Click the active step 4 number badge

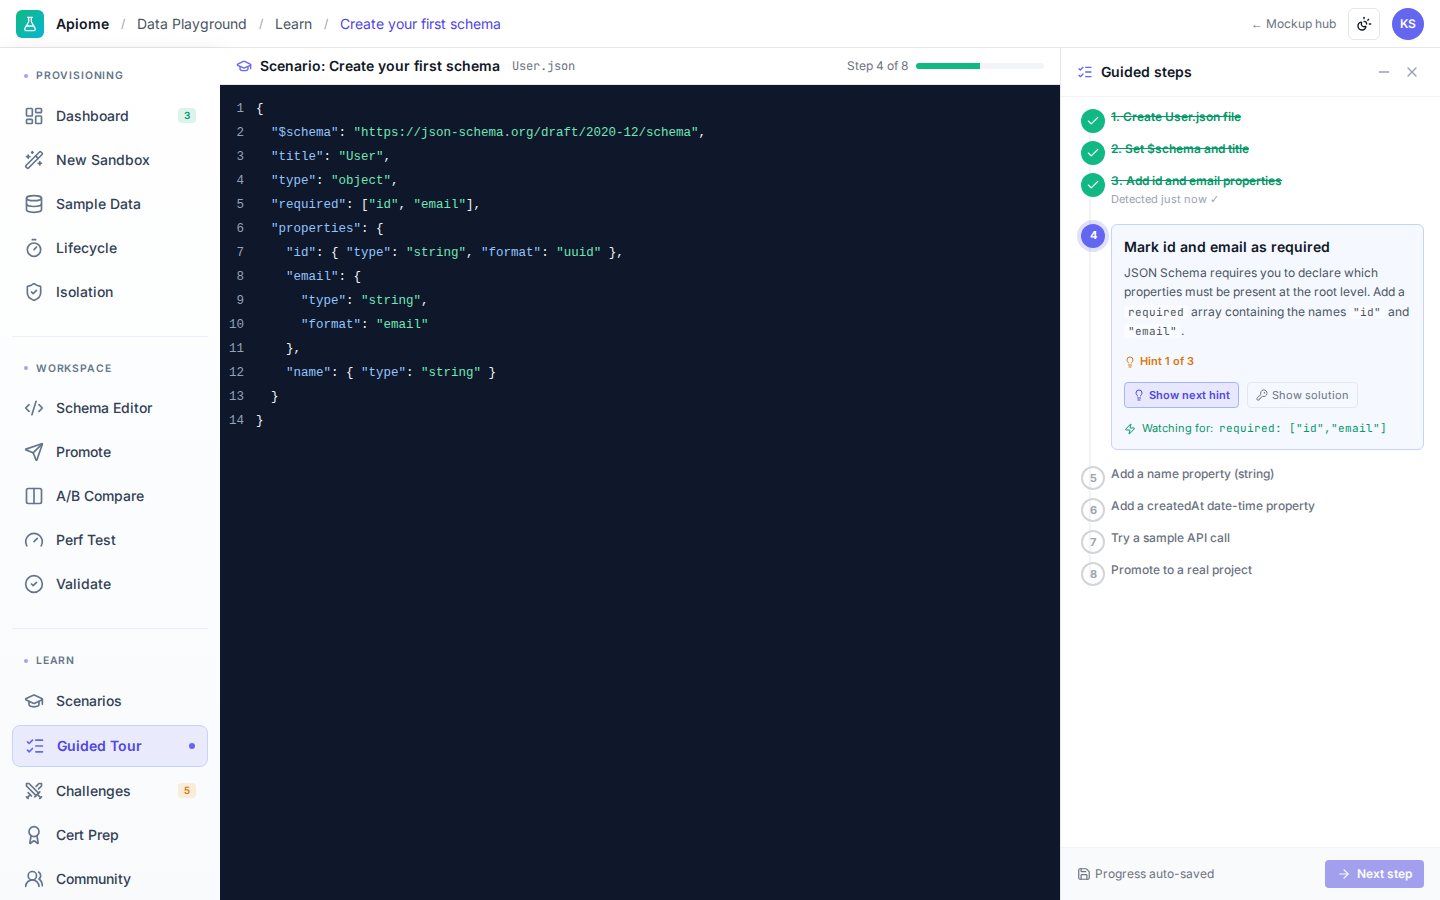[x=1093, y=236]
